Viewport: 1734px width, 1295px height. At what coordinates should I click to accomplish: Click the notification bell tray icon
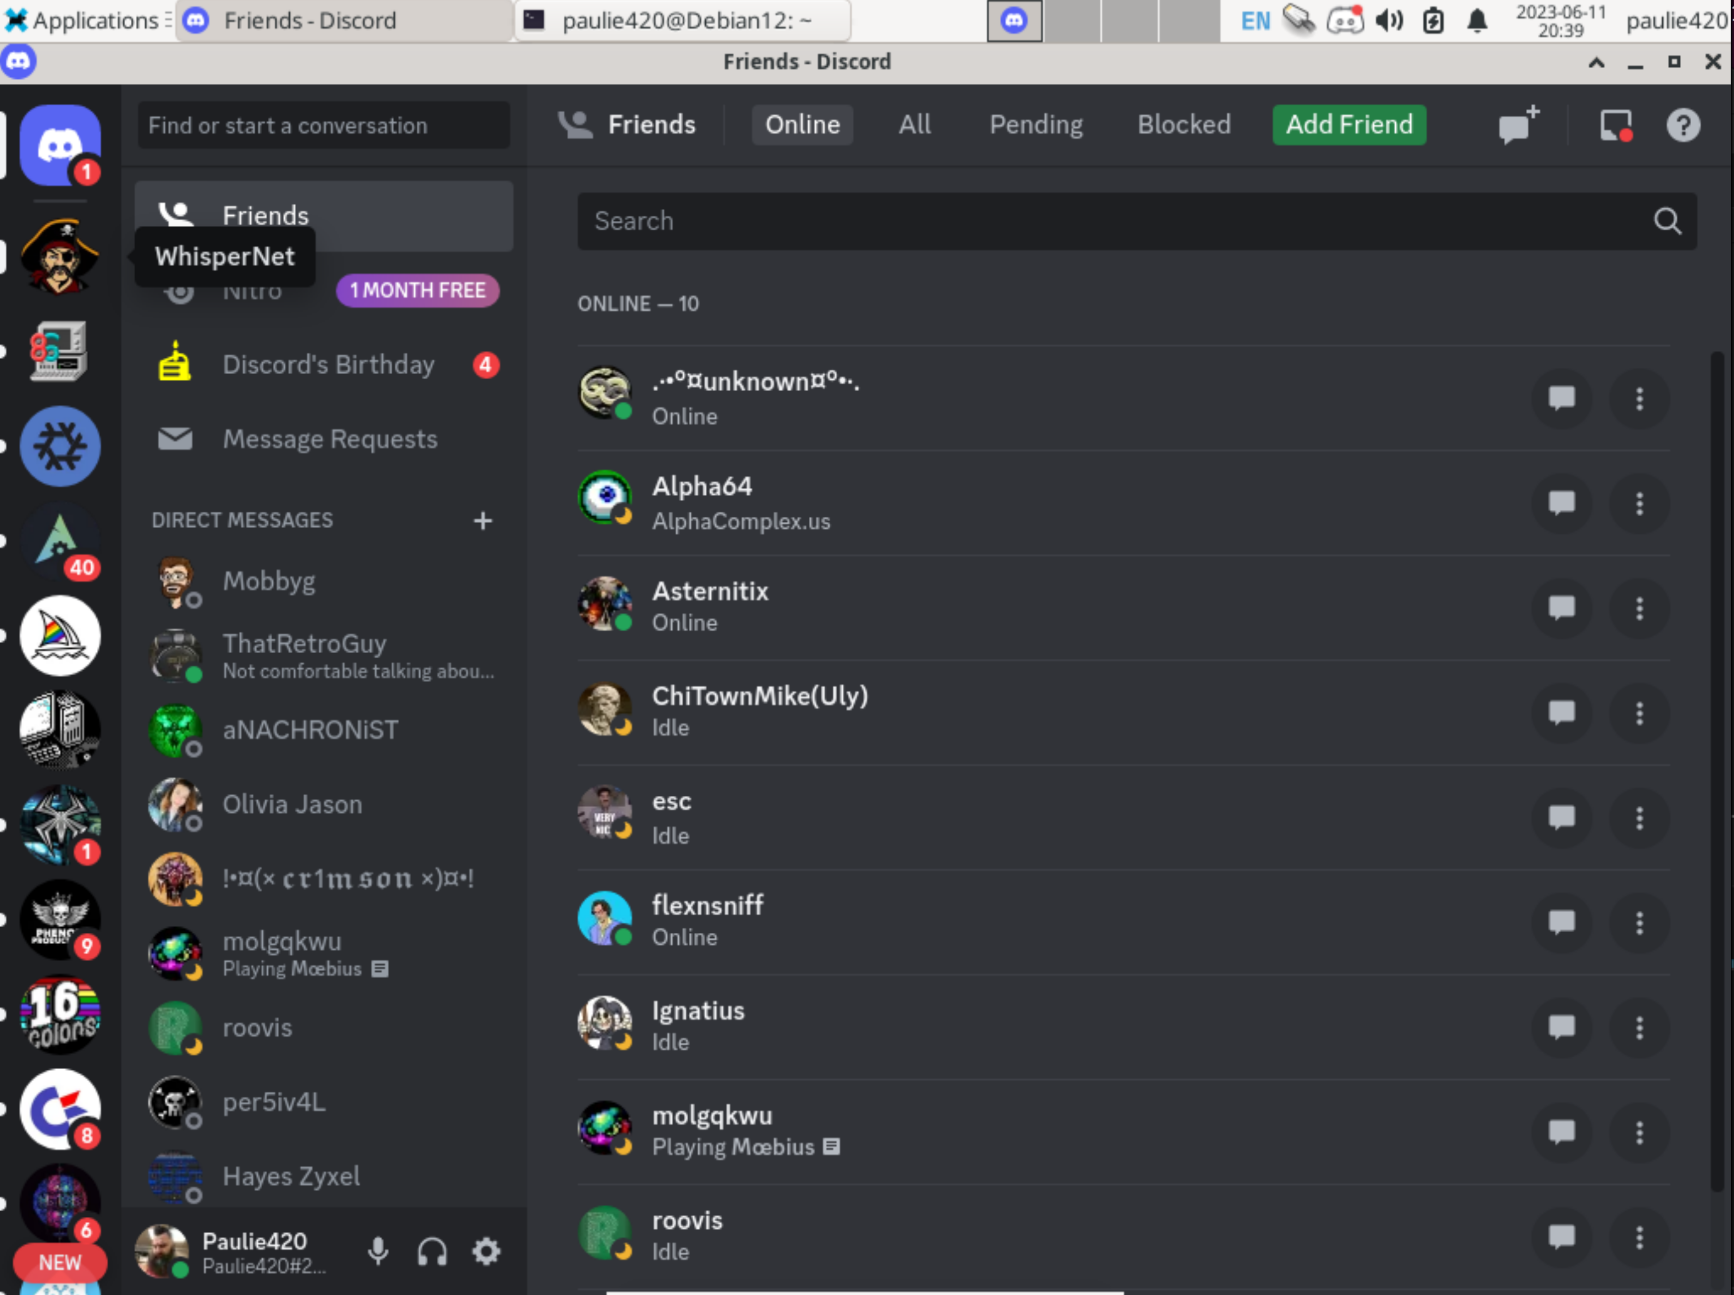click(x=1477, y=20)
